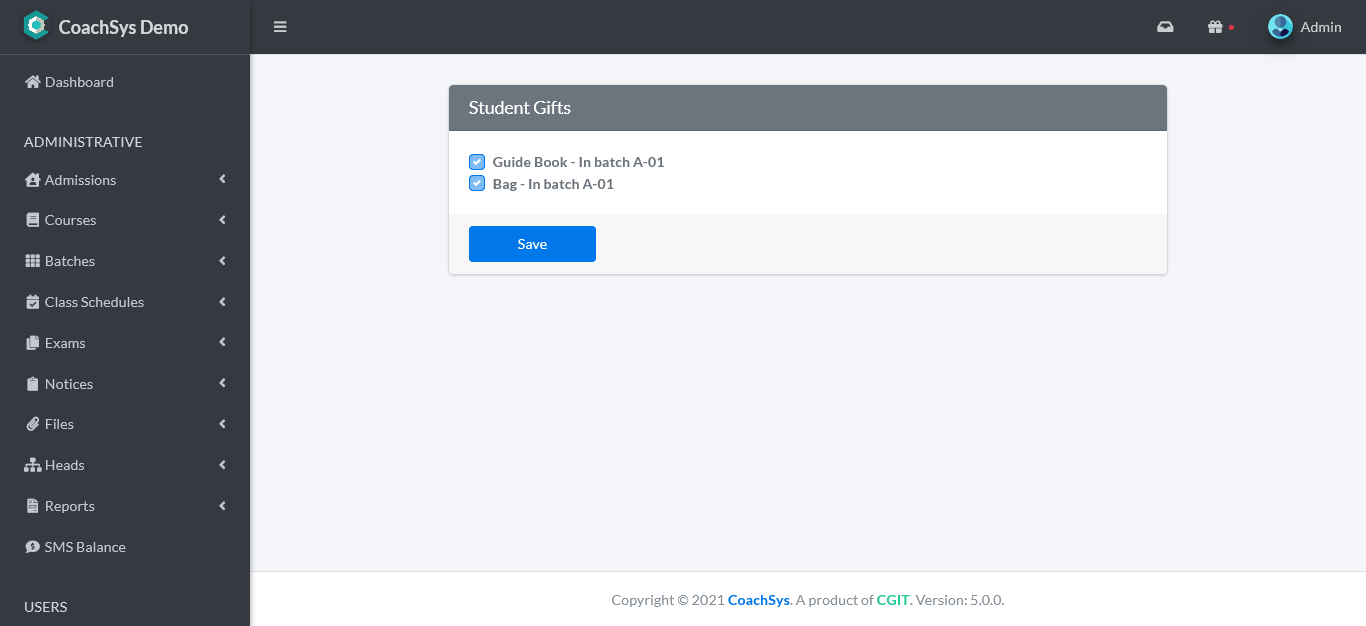Open the Admissions sidebar menu

click(125, 180)
